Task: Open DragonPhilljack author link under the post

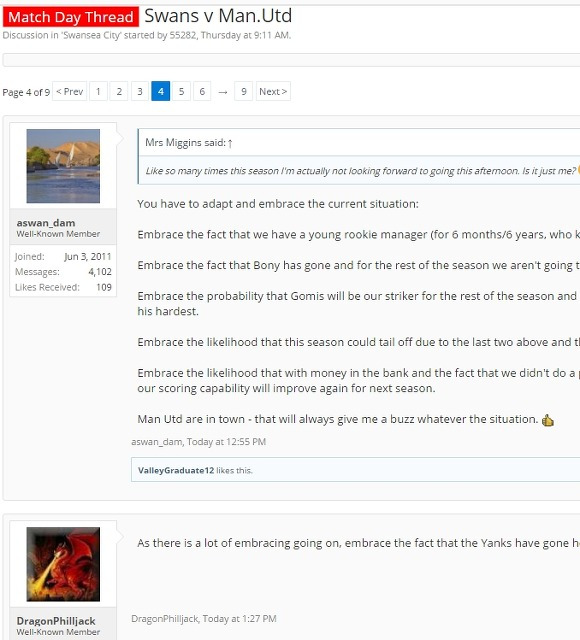Action: [x=164, y=619]
